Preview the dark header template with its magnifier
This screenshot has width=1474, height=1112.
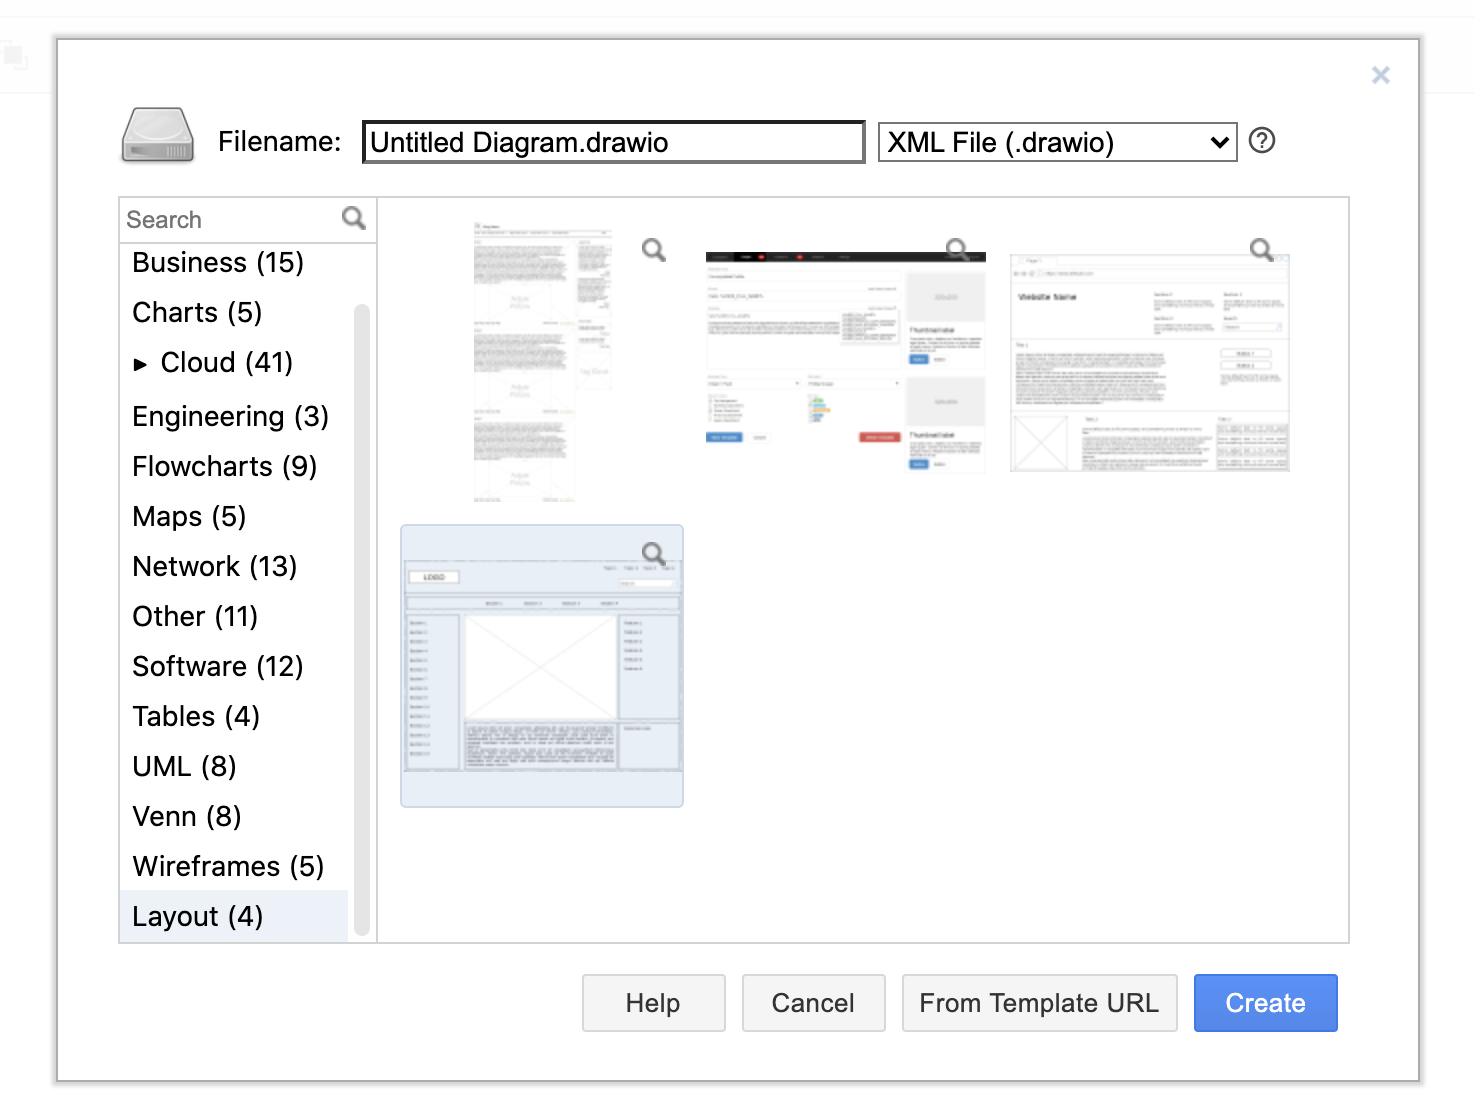pos(957,248)
